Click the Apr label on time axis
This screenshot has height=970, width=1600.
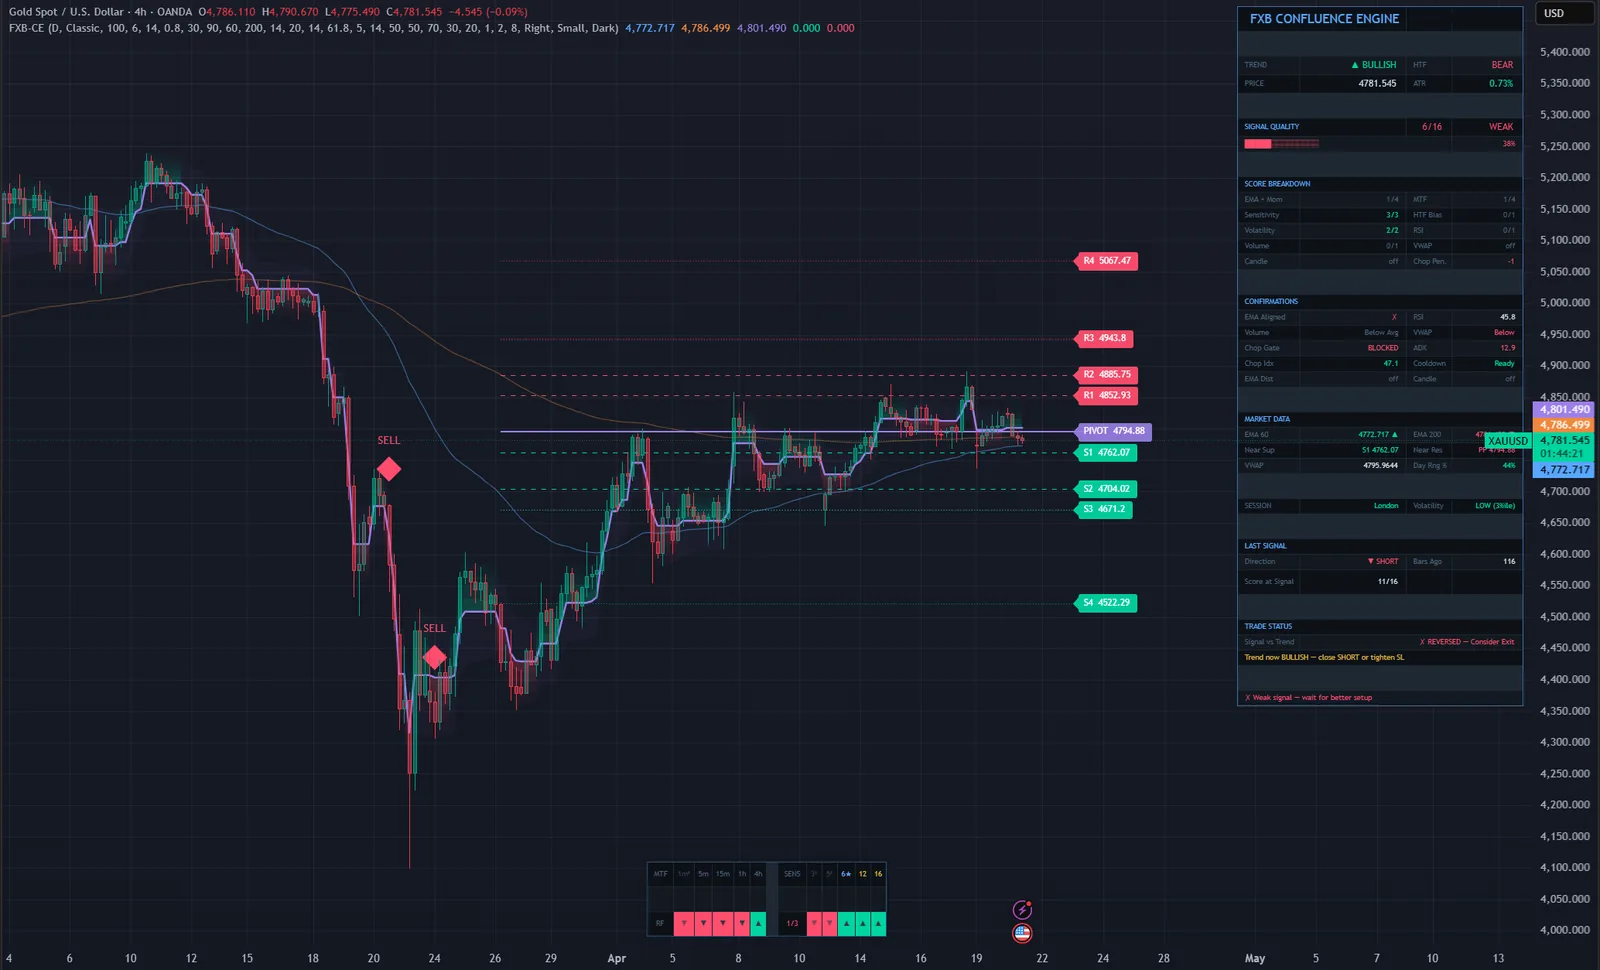coord(617,958)
